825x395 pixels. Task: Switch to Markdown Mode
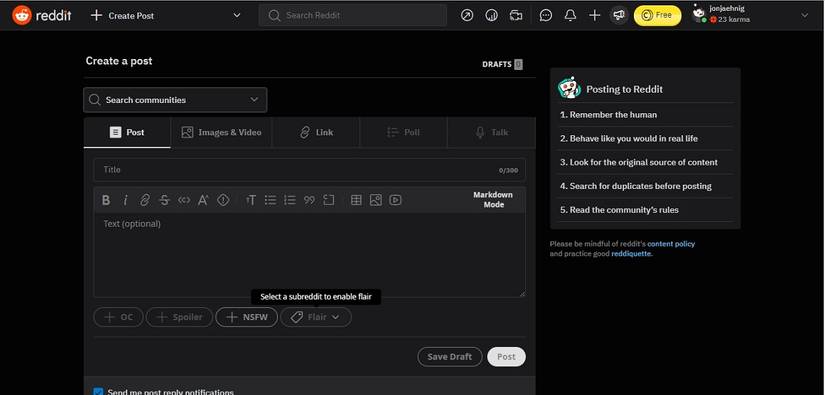[493, 199]
